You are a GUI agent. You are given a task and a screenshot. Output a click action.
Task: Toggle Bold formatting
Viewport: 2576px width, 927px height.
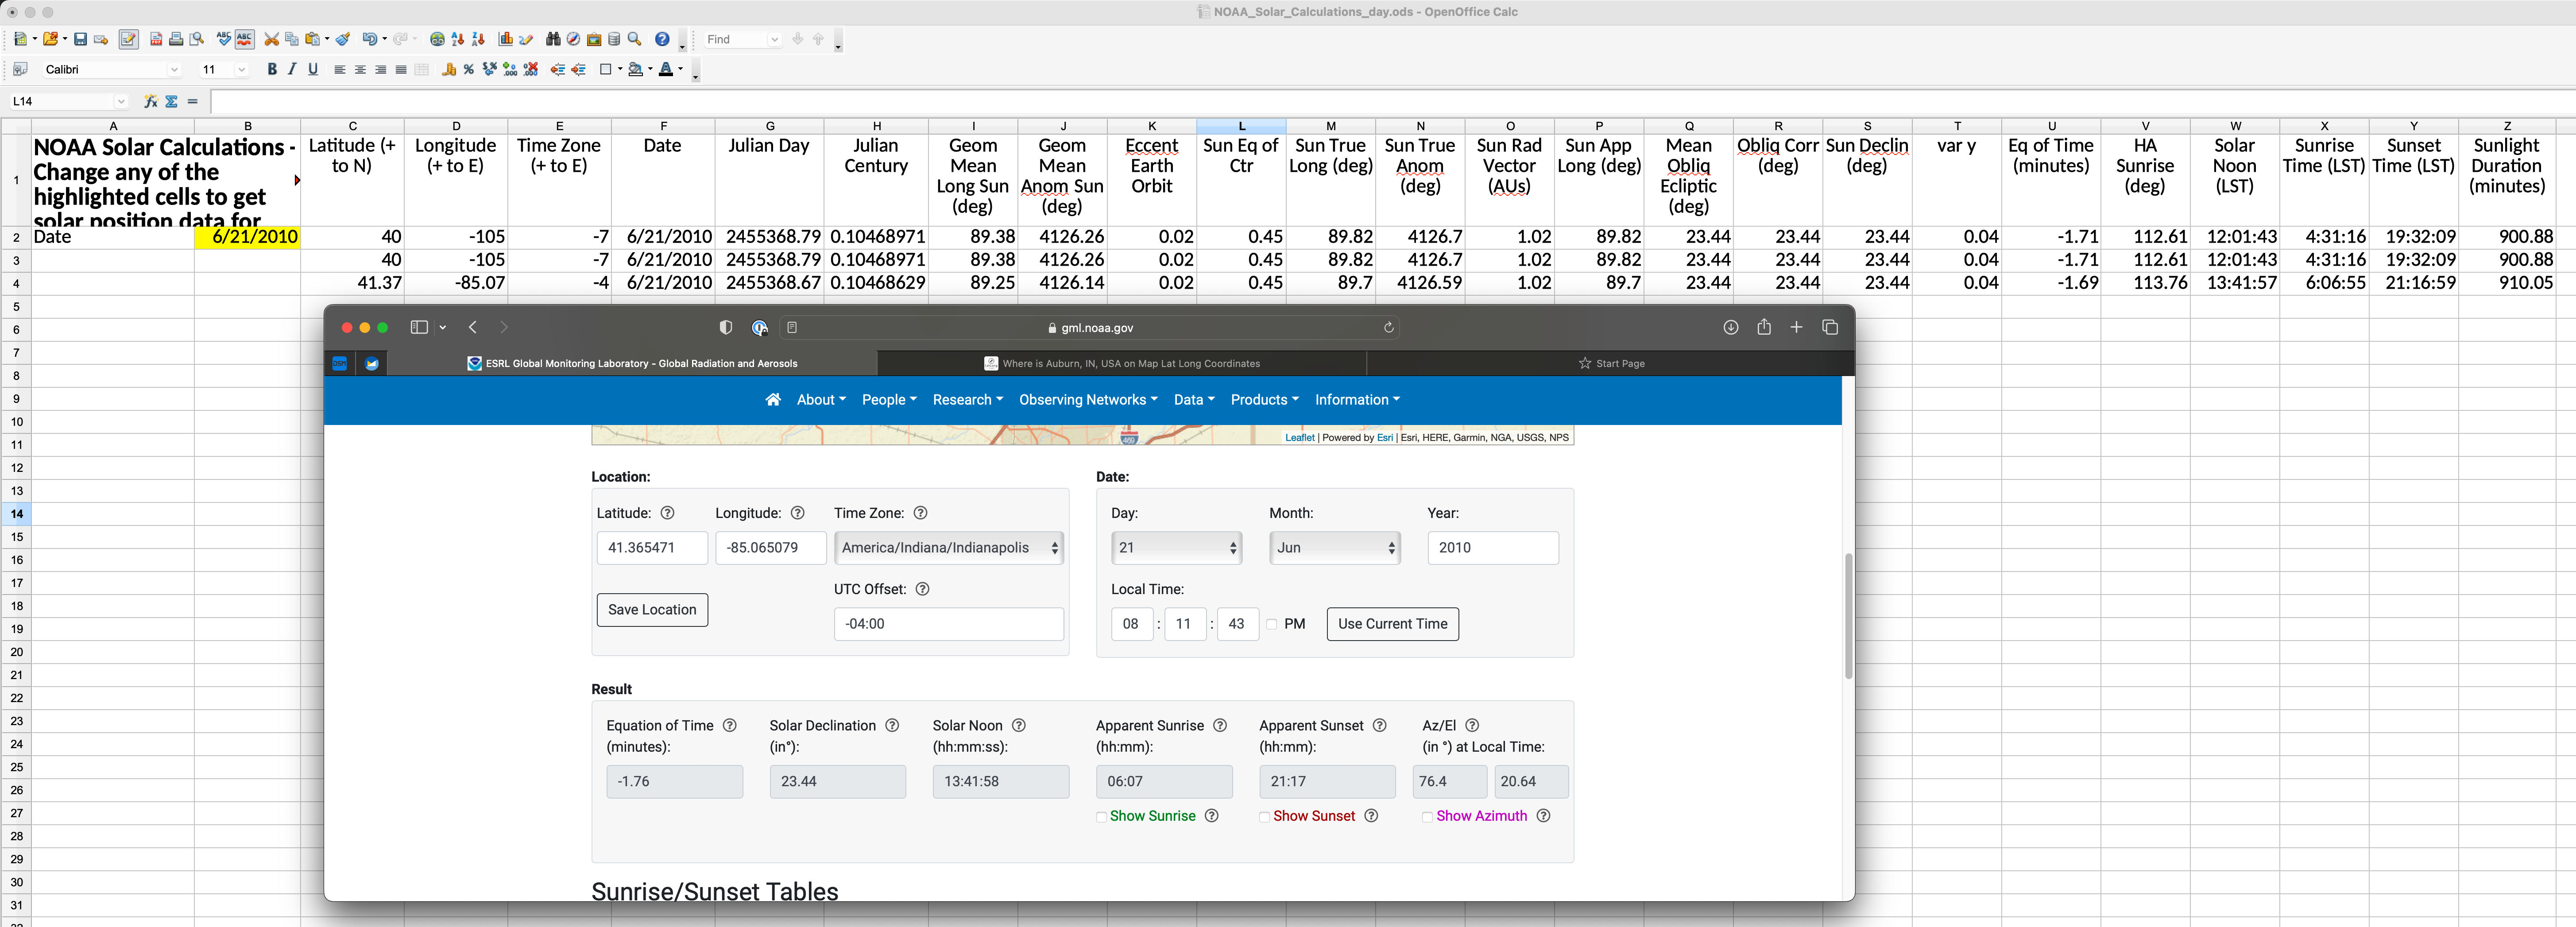[x=271, y=69]
